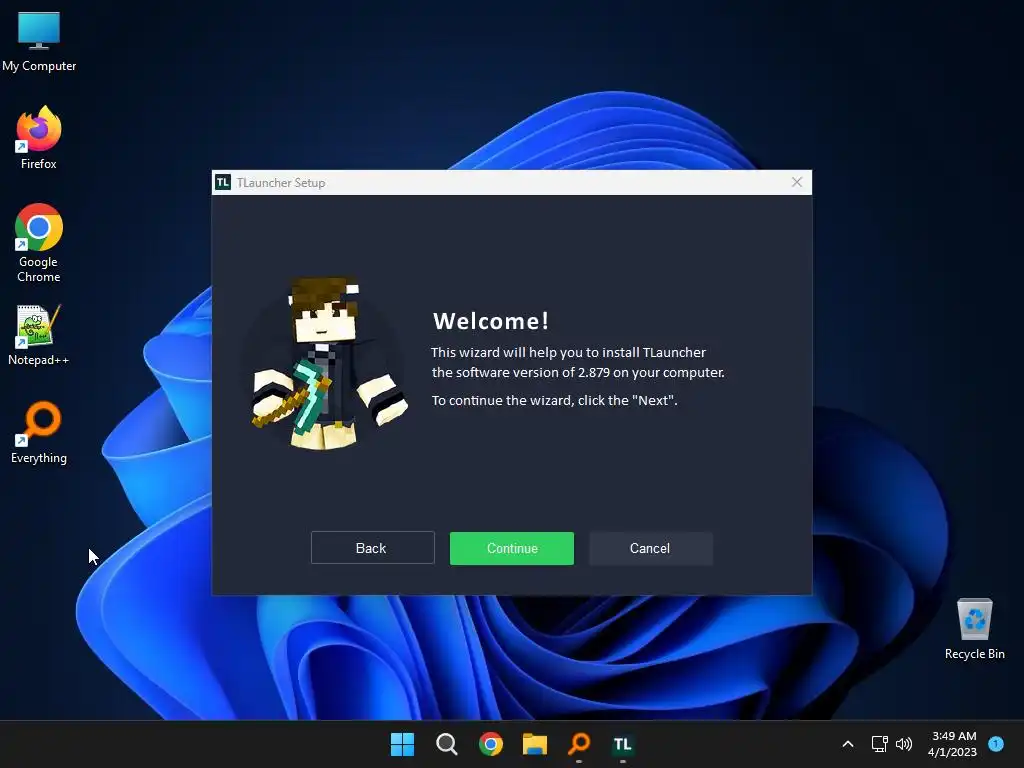
Task: Select the Notepad++ desktop shortcut
Action: coord(39,334)
